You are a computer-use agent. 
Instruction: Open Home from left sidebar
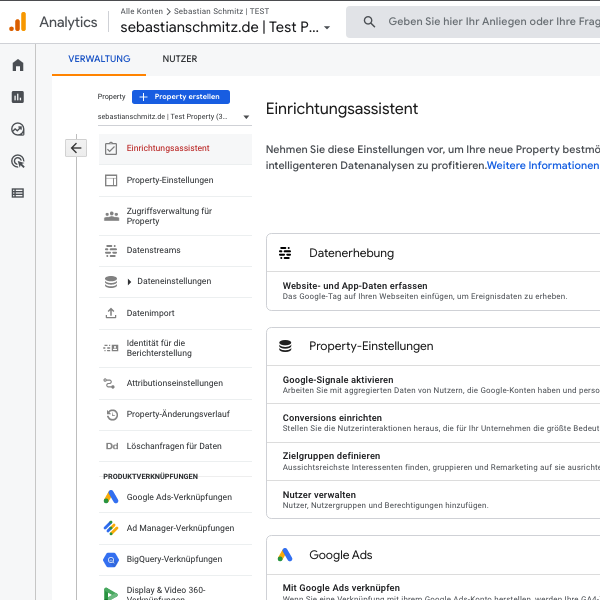pos(18,65)
